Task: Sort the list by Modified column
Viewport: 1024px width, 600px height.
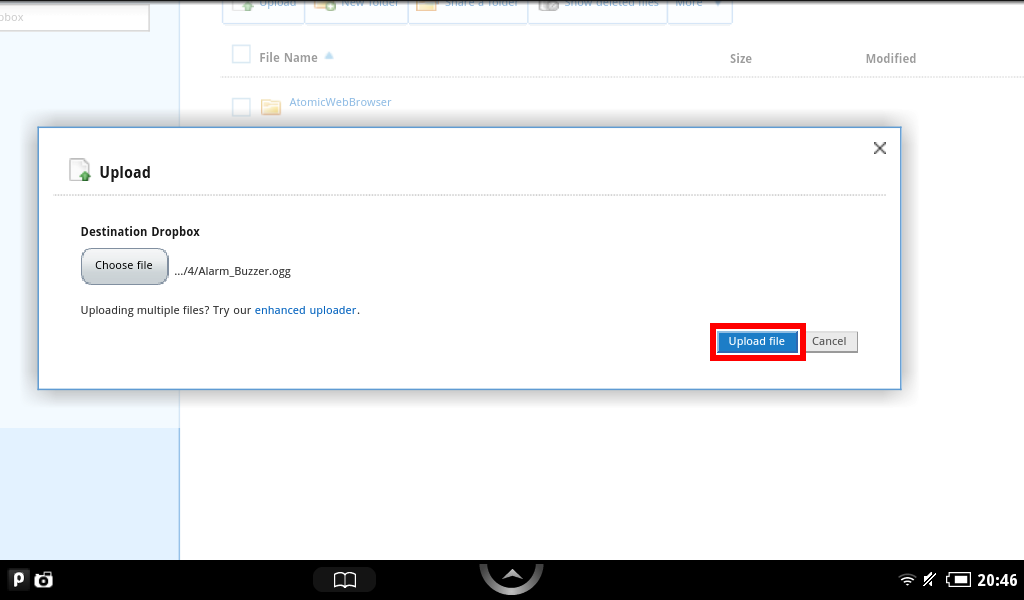Action: point(890,59)
